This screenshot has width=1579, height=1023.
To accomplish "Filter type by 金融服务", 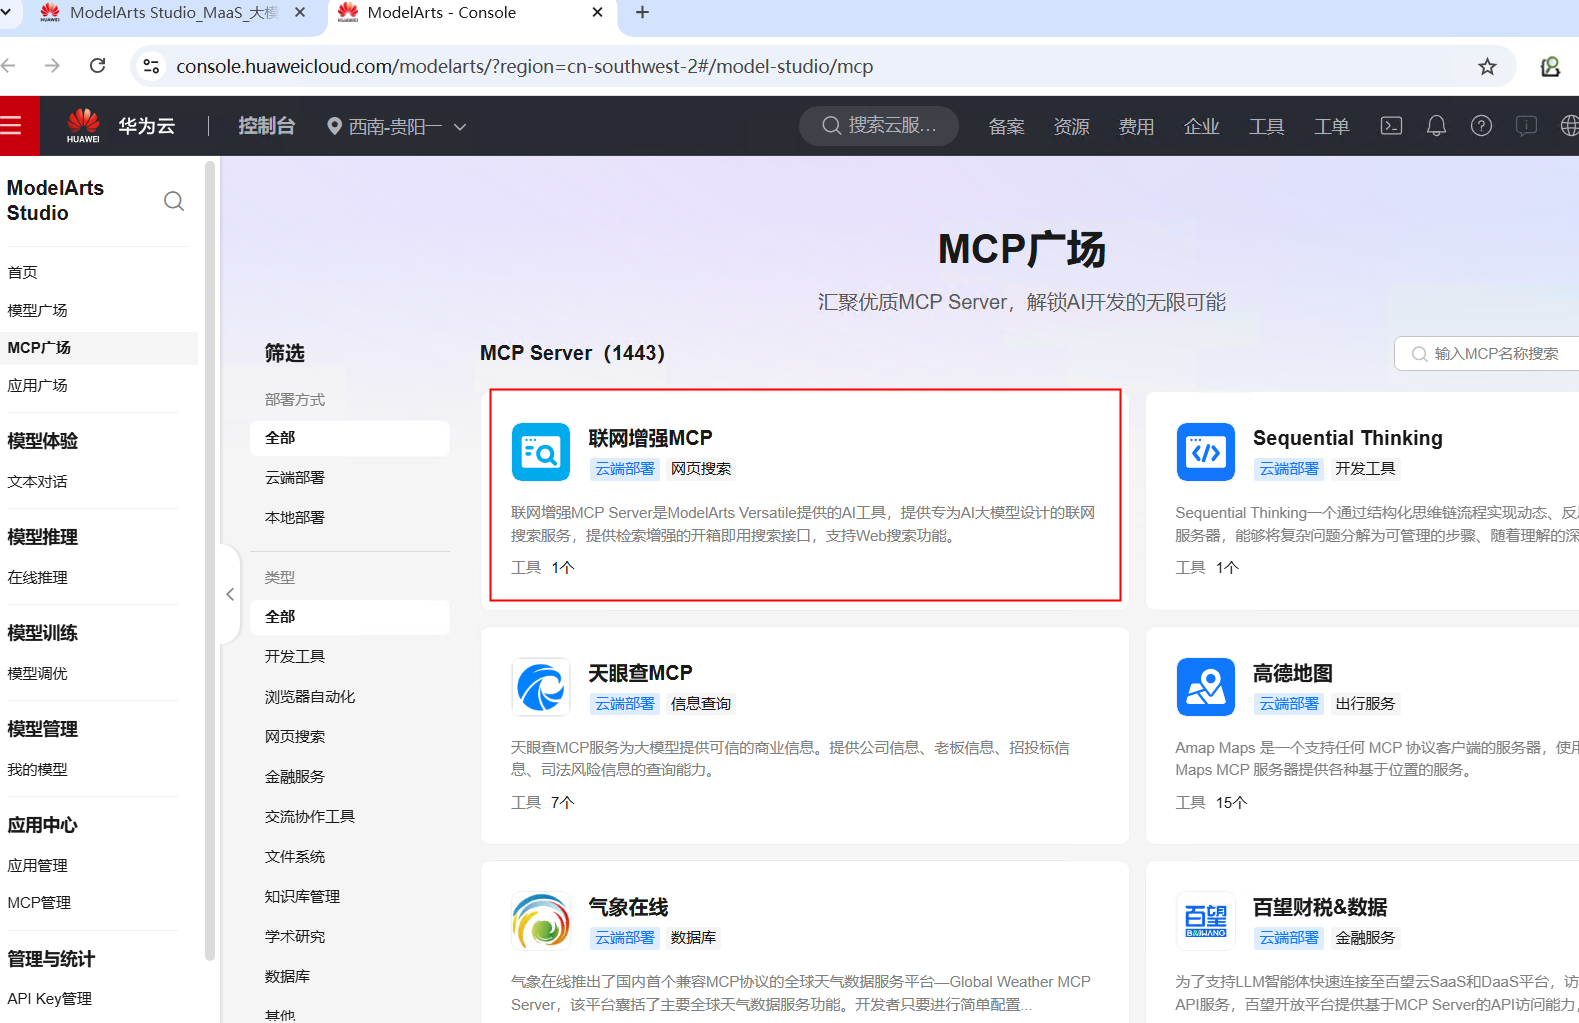I will click(295, 776).
